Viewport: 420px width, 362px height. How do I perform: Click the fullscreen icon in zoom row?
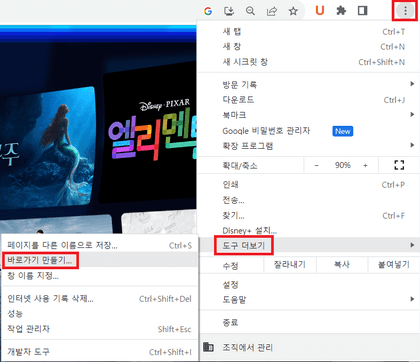(x=399, y=165)
